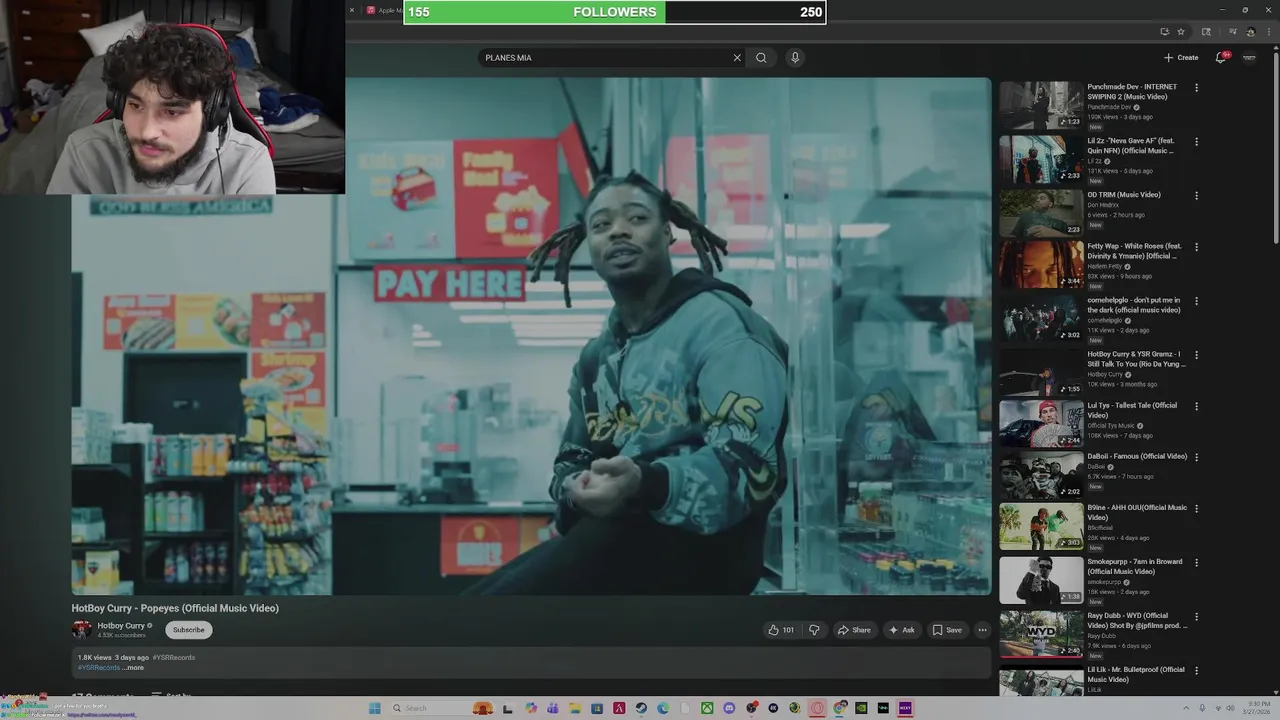Open Lul Tys Tallest Tale thumbnail
Viewport: 1280px width, 720px height.
point(1041,423)
